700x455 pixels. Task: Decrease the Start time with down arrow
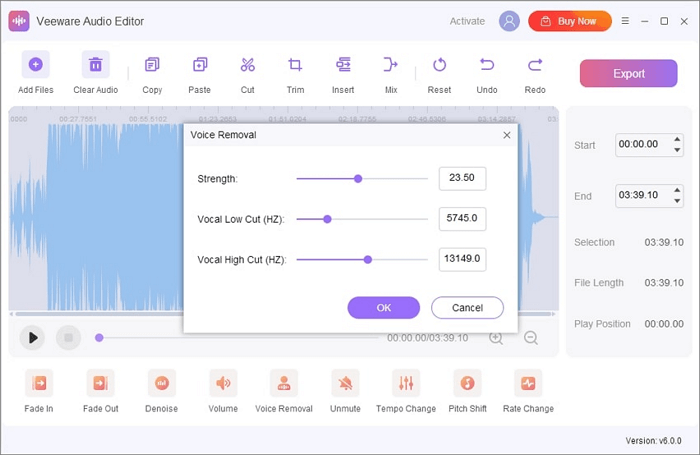point(677,150)
